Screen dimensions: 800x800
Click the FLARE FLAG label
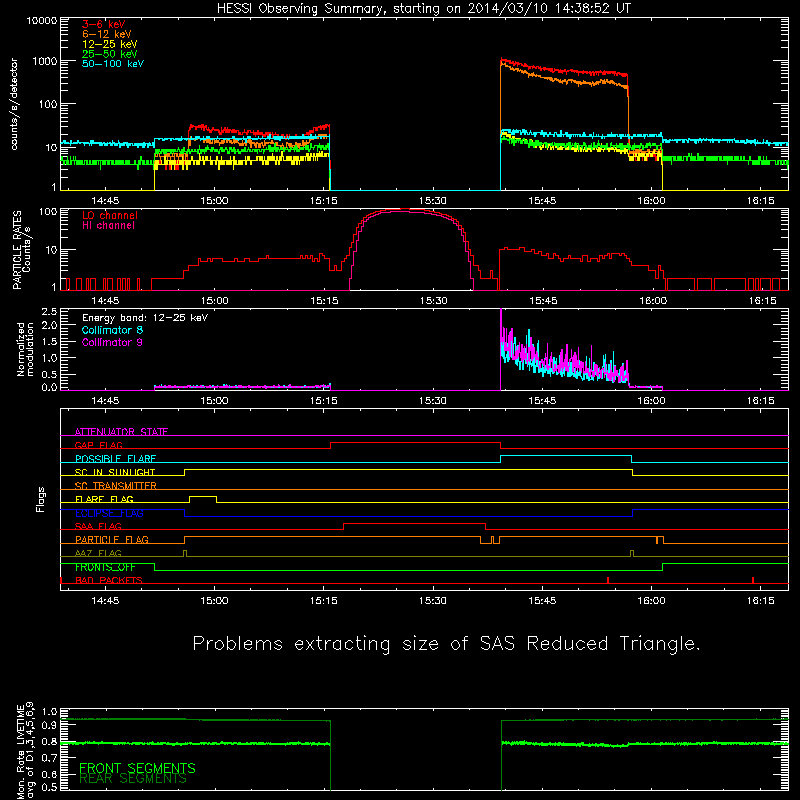104,499
